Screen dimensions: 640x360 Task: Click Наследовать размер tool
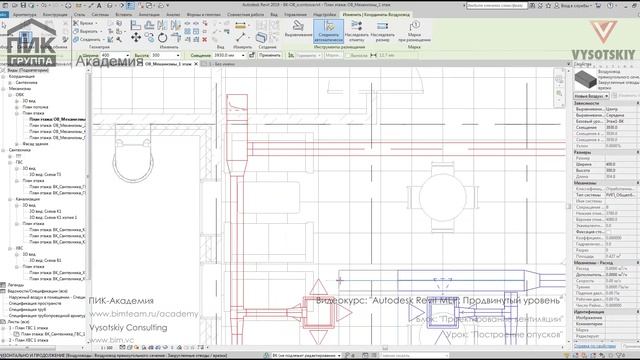(x=382, y=31)
